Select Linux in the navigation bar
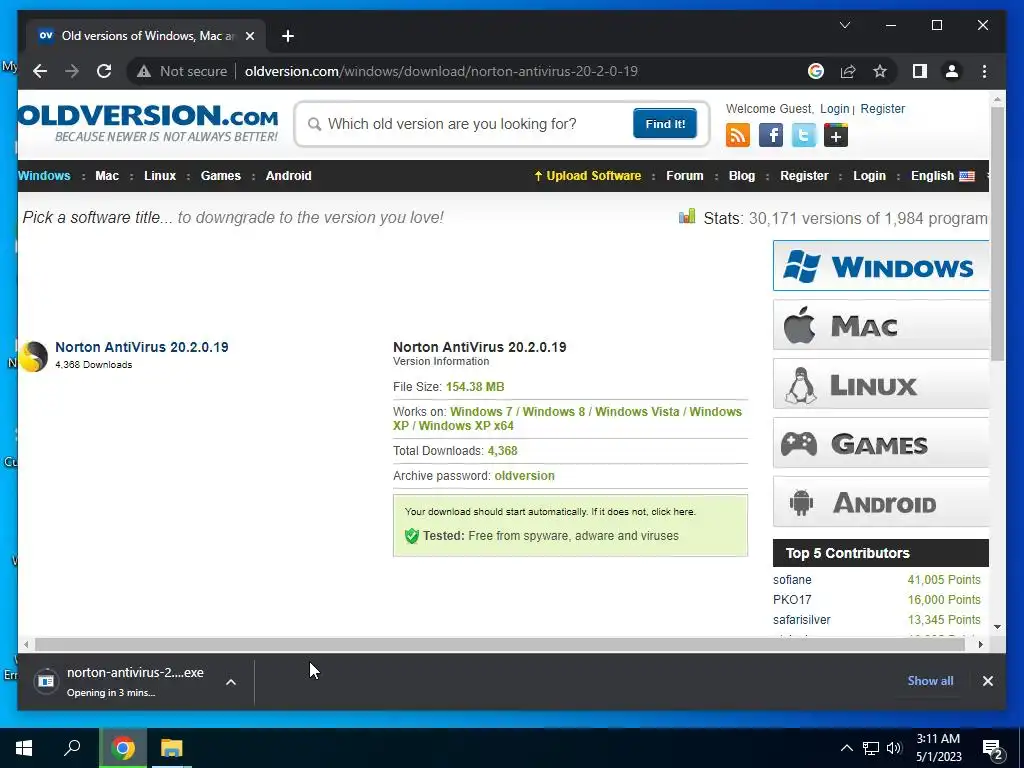 (160, 176)
